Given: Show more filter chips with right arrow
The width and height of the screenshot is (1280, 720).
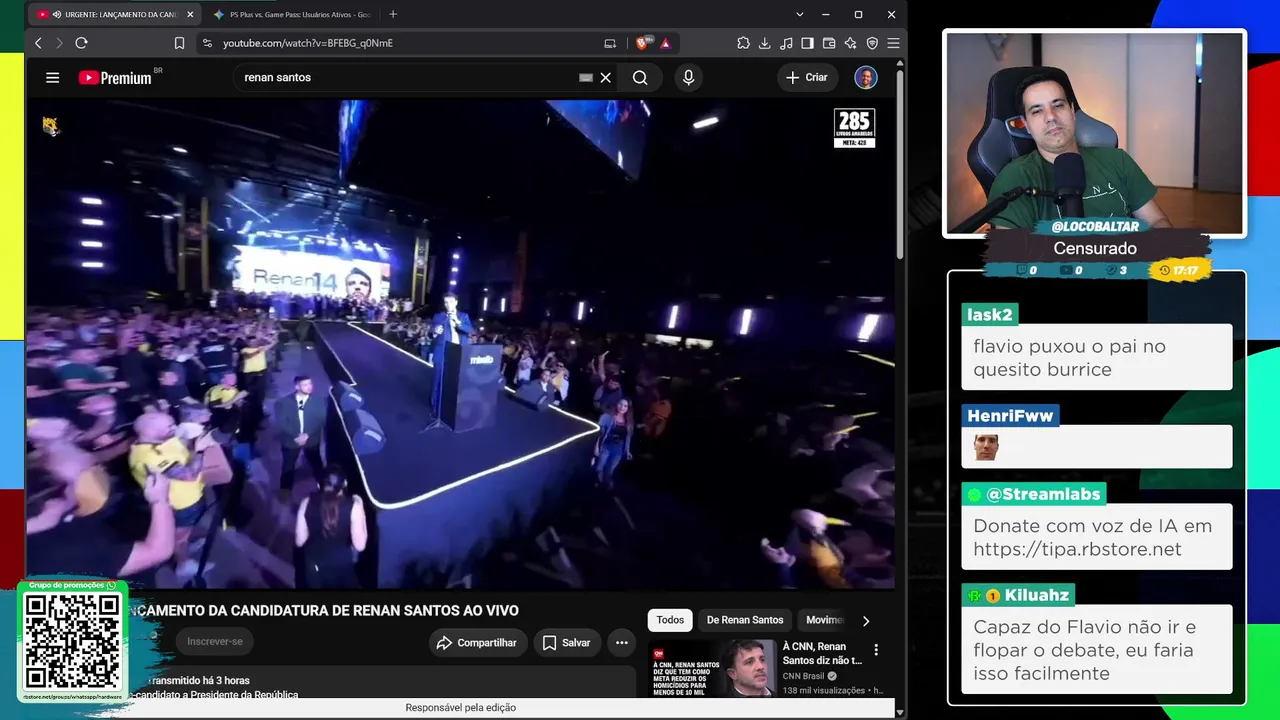Looking at the screenshot, I should (x=866, y=620).
